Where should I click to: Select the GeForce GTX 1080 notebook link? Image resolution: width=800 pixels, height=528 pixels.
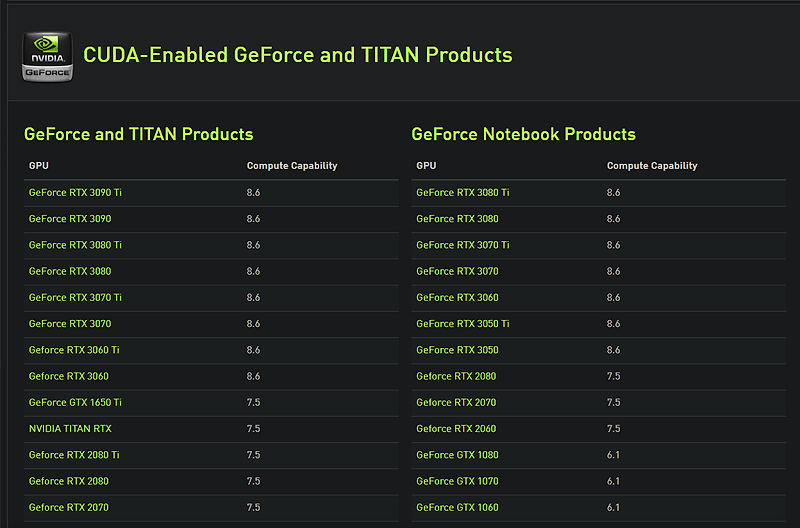[x=457, y=455]
